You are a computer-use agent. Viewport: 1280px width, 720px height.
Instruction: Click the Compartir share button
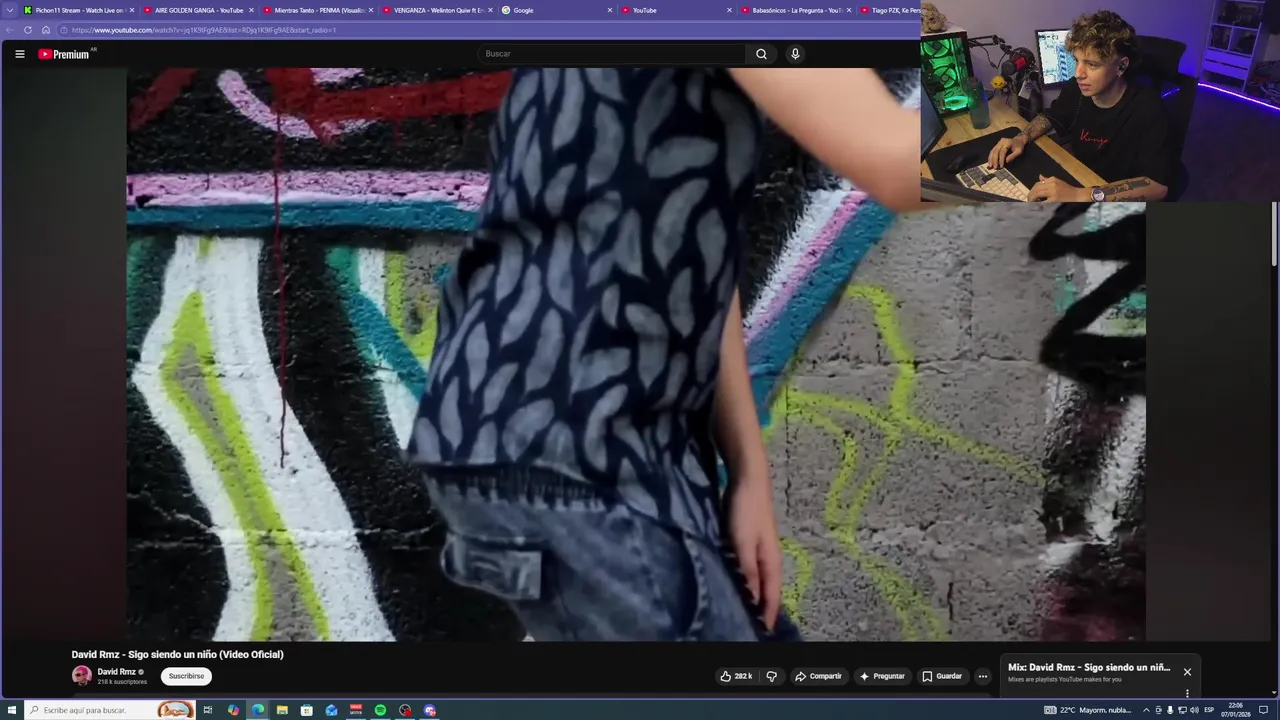coord(818,676)
